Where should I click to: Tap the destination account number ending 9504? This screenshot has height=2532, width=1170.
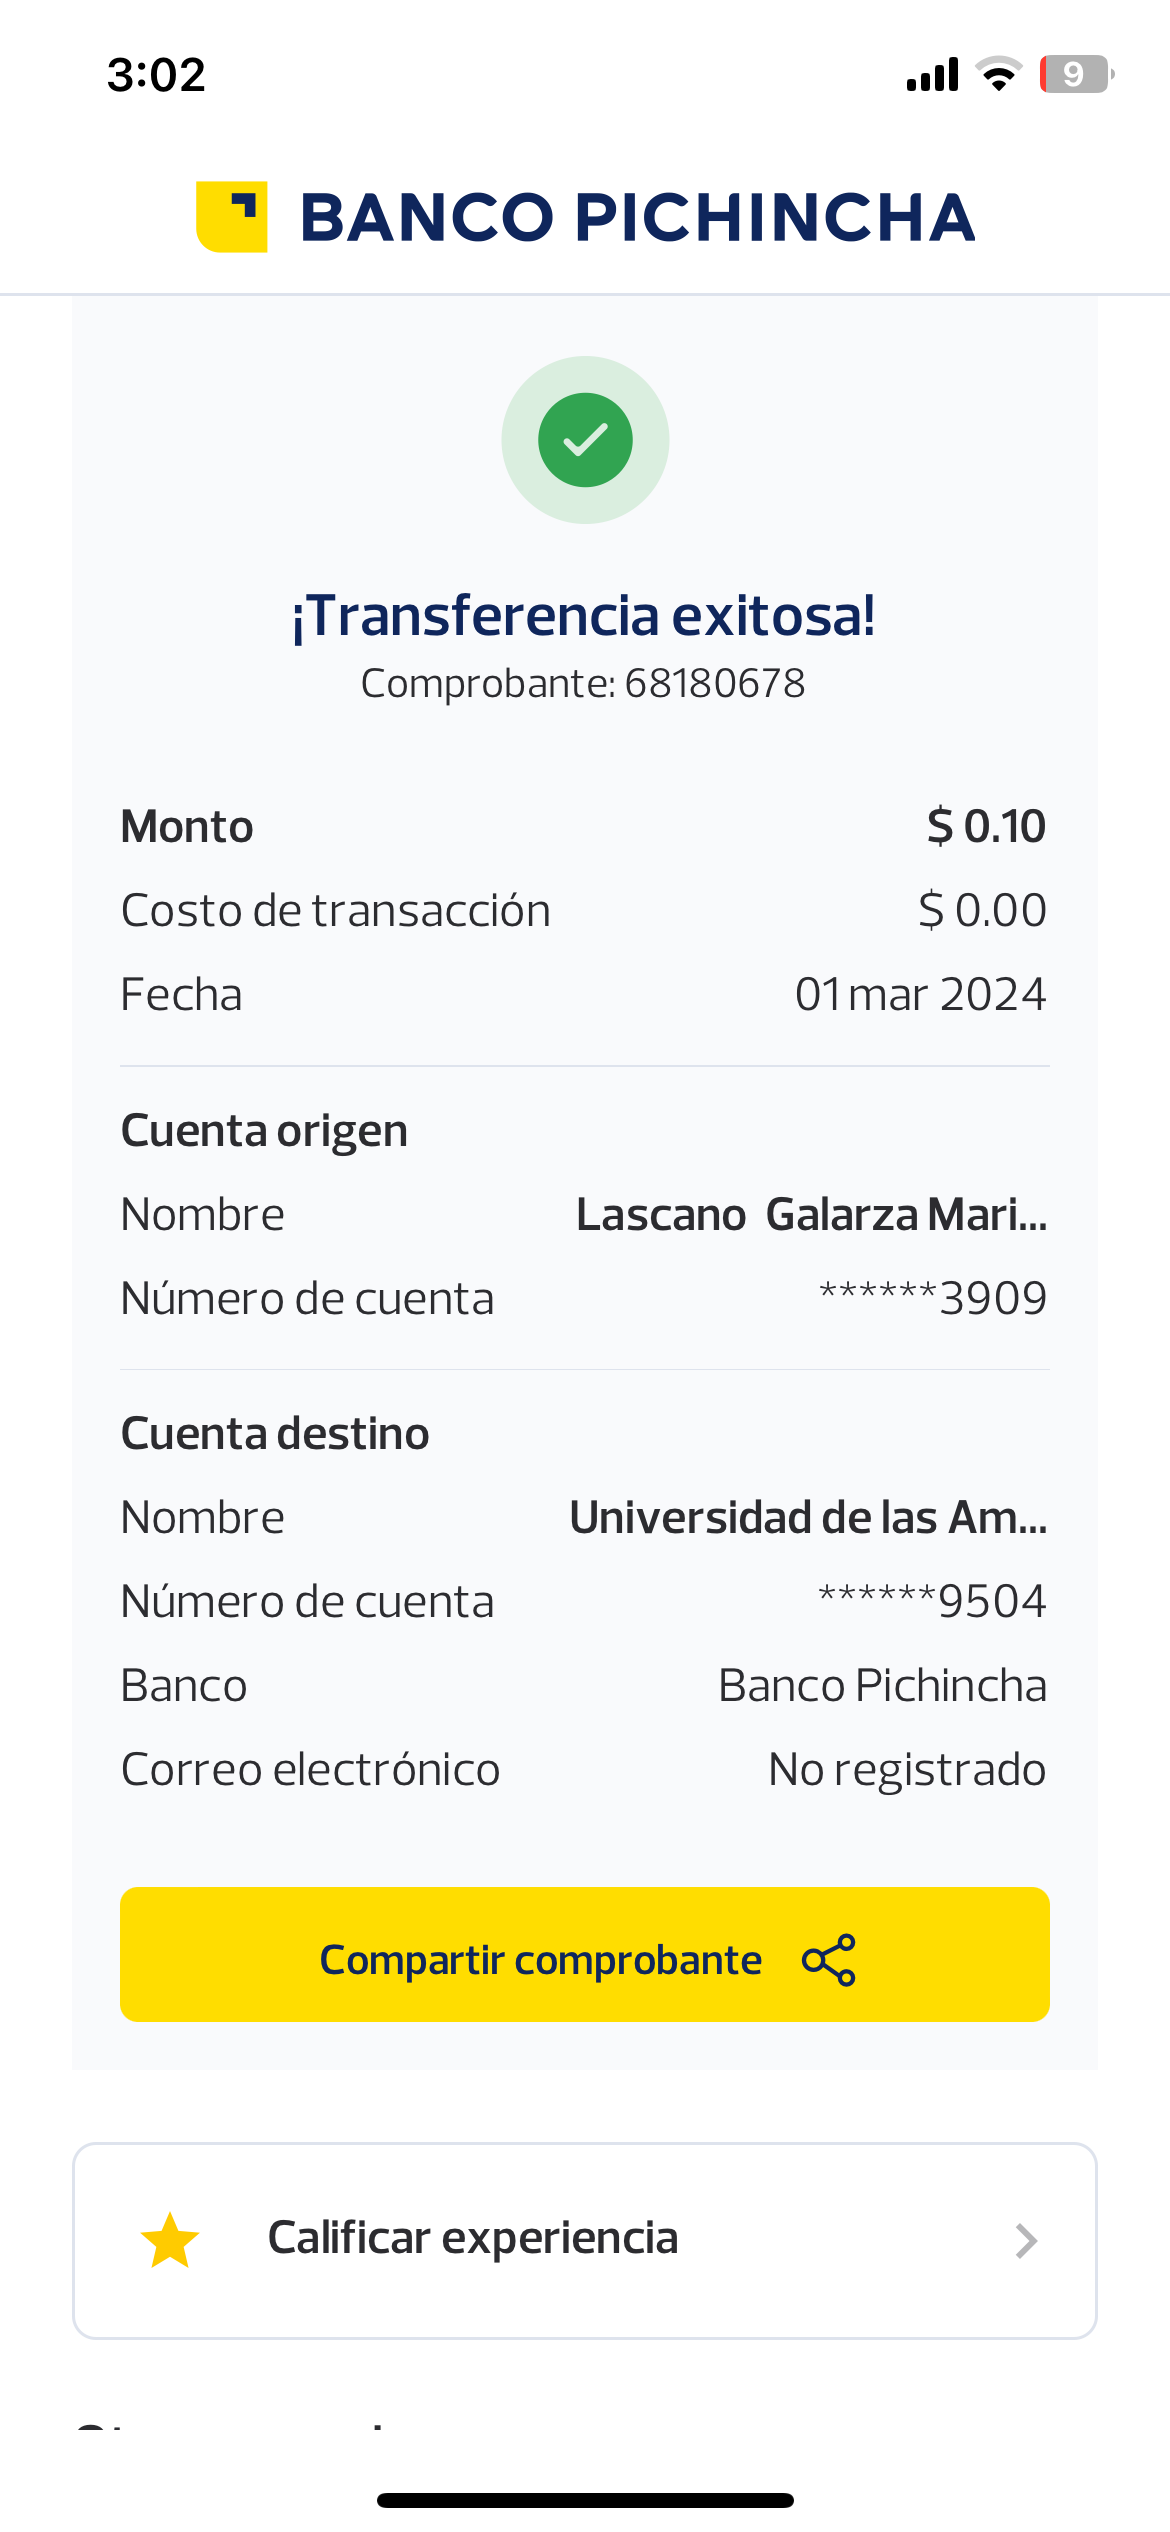point(932,1602)
